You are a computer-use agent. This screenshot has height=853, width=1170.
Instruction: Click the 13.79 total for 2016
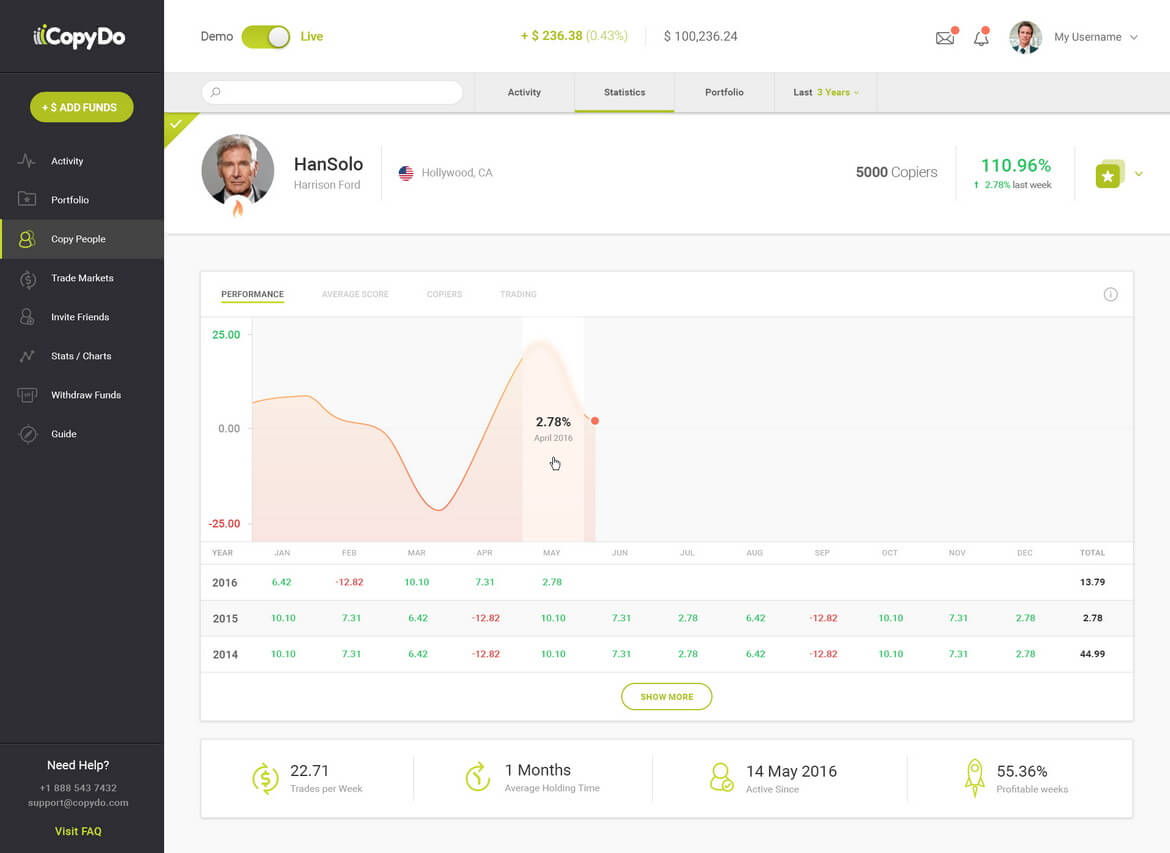click(x=1092, y=582)
